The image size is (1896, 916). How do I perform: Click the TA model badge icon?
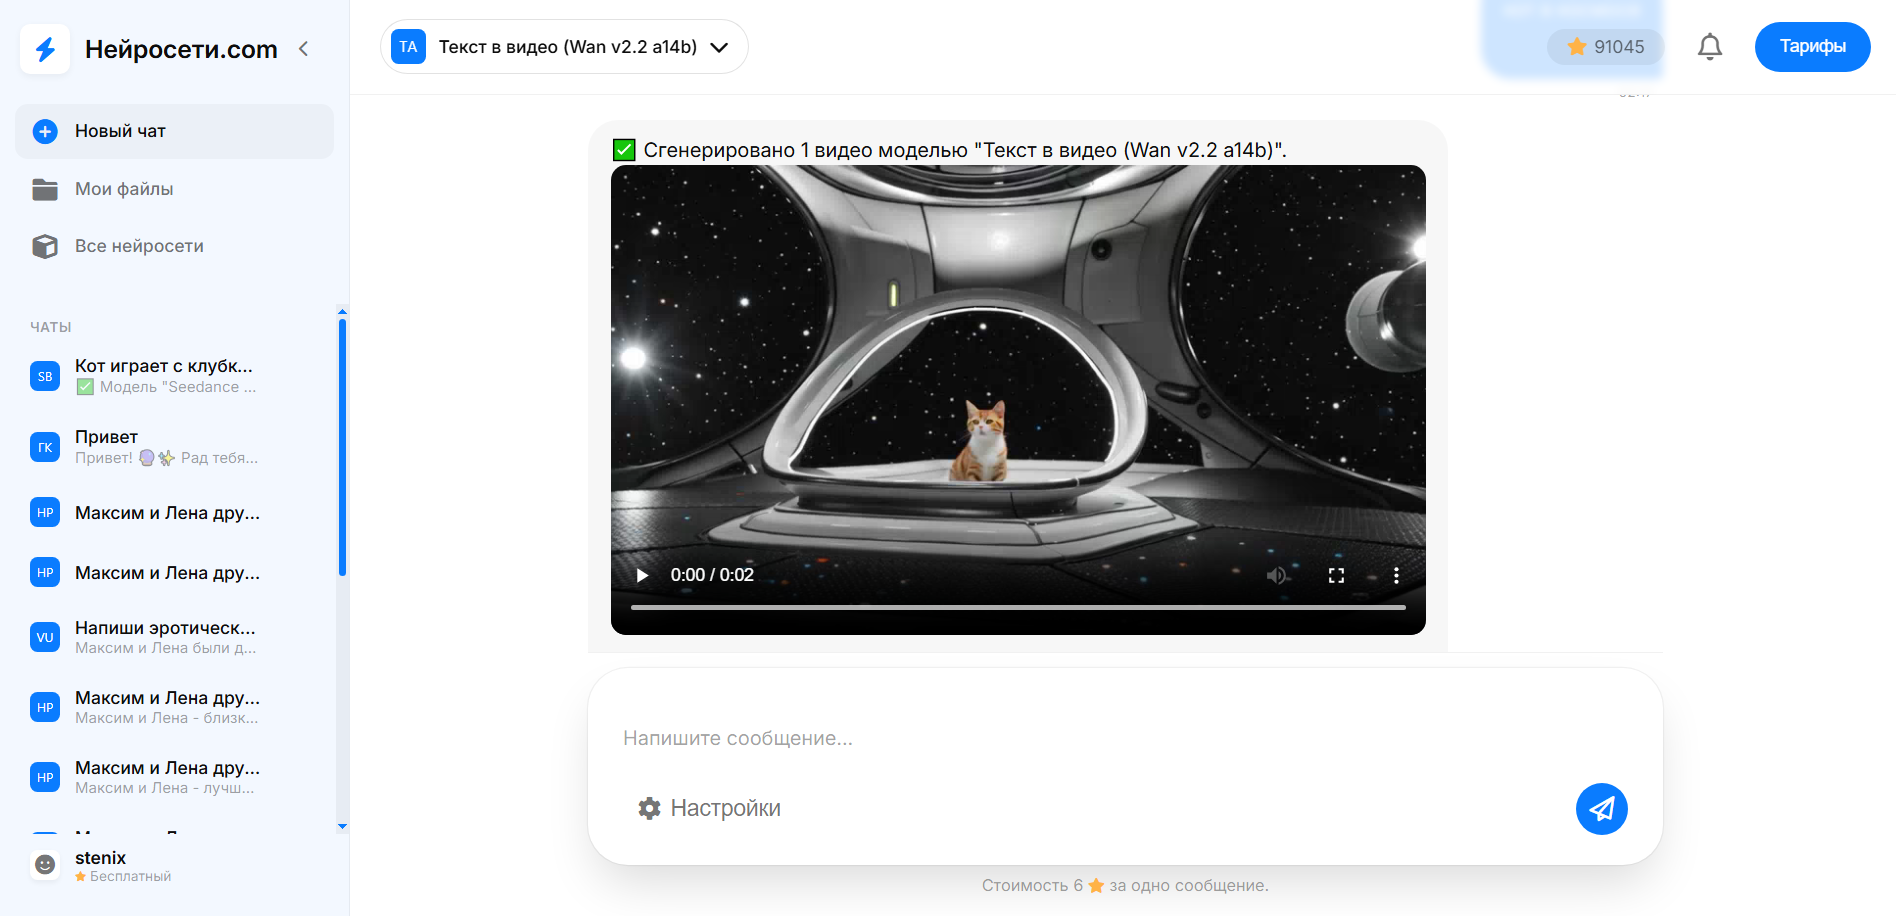(x=408, y=47)
